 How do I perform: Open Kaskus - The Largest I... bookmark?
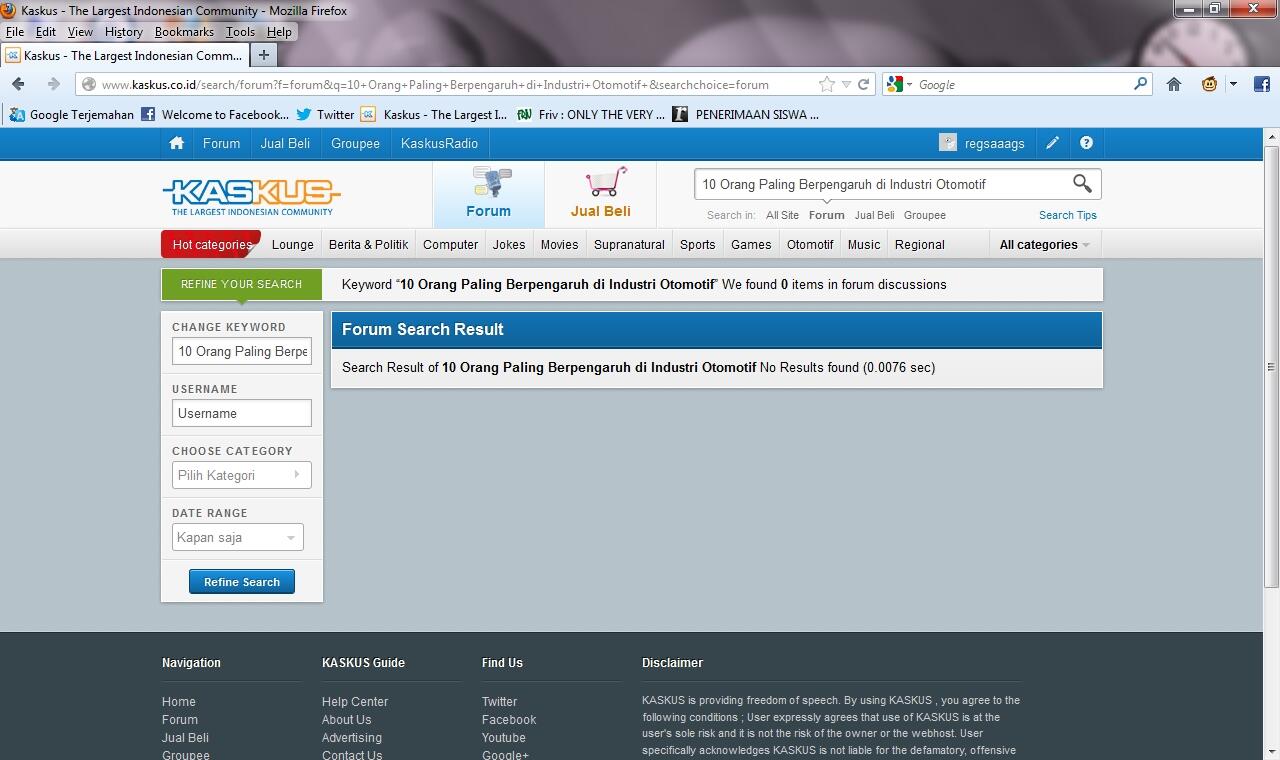[435, 114]
